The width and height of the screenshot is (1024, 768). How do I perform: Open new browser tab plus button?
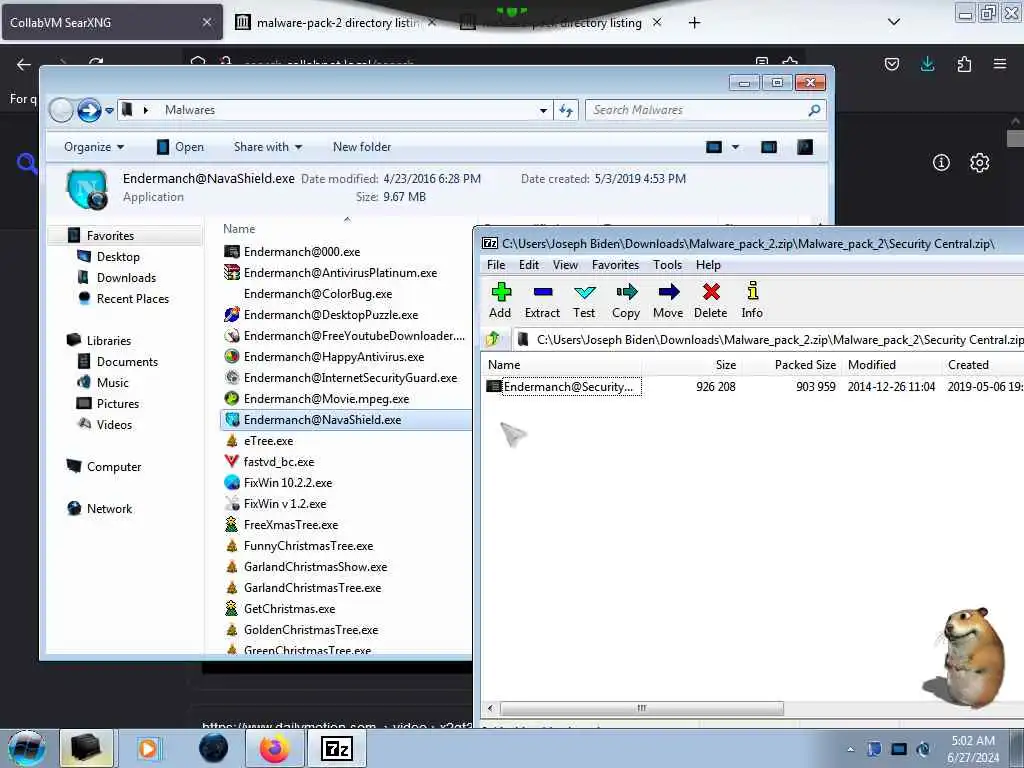click(x=694, y=23)
